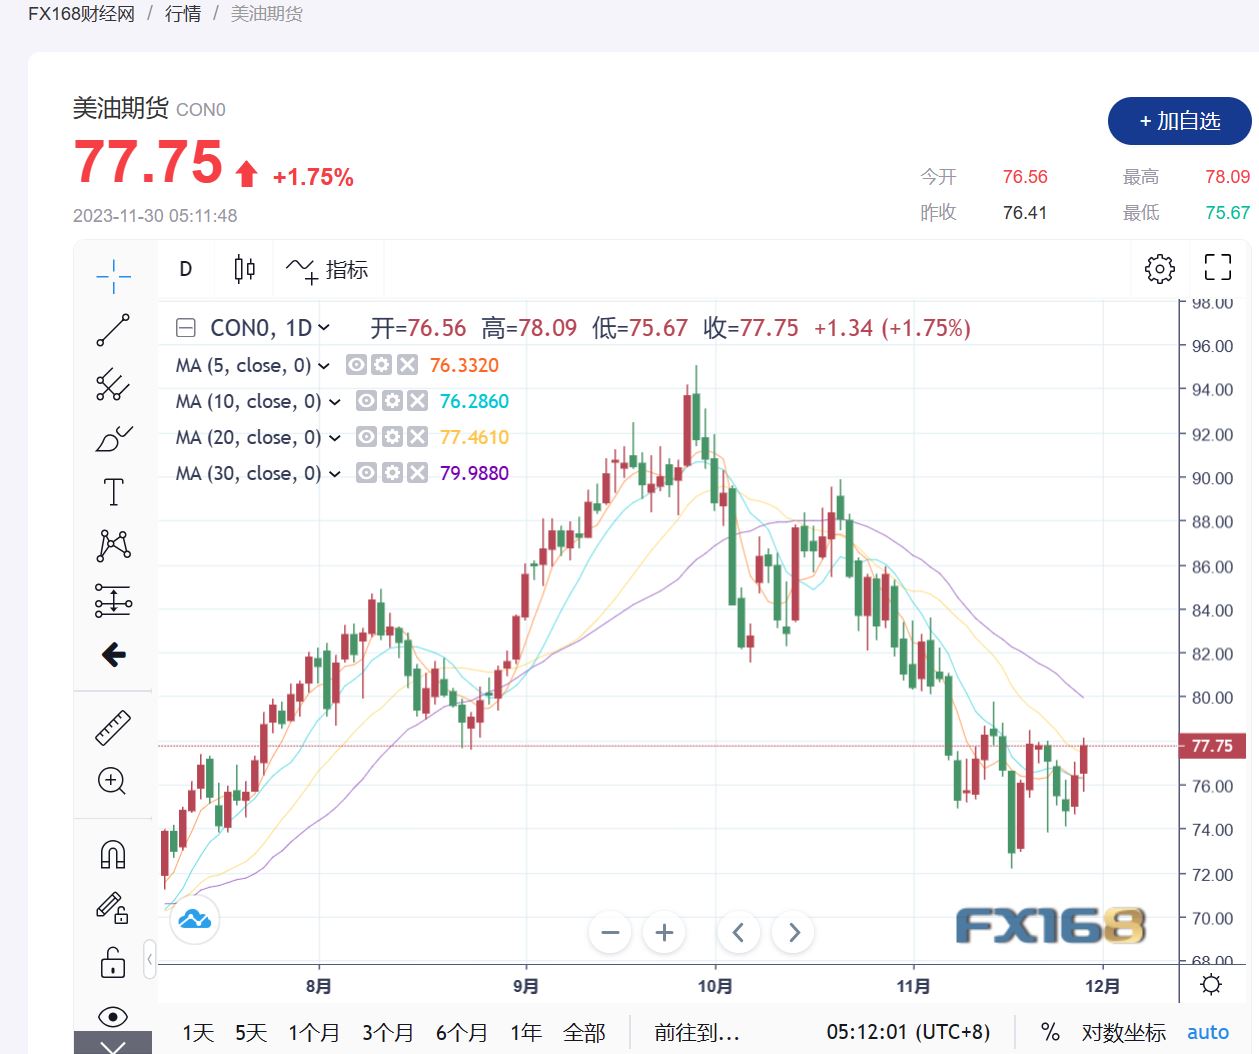The width and height of the screenshot is (1259, 1054).
Task: Remove the MA 5 indicator
Action: (x=407, y=365)
